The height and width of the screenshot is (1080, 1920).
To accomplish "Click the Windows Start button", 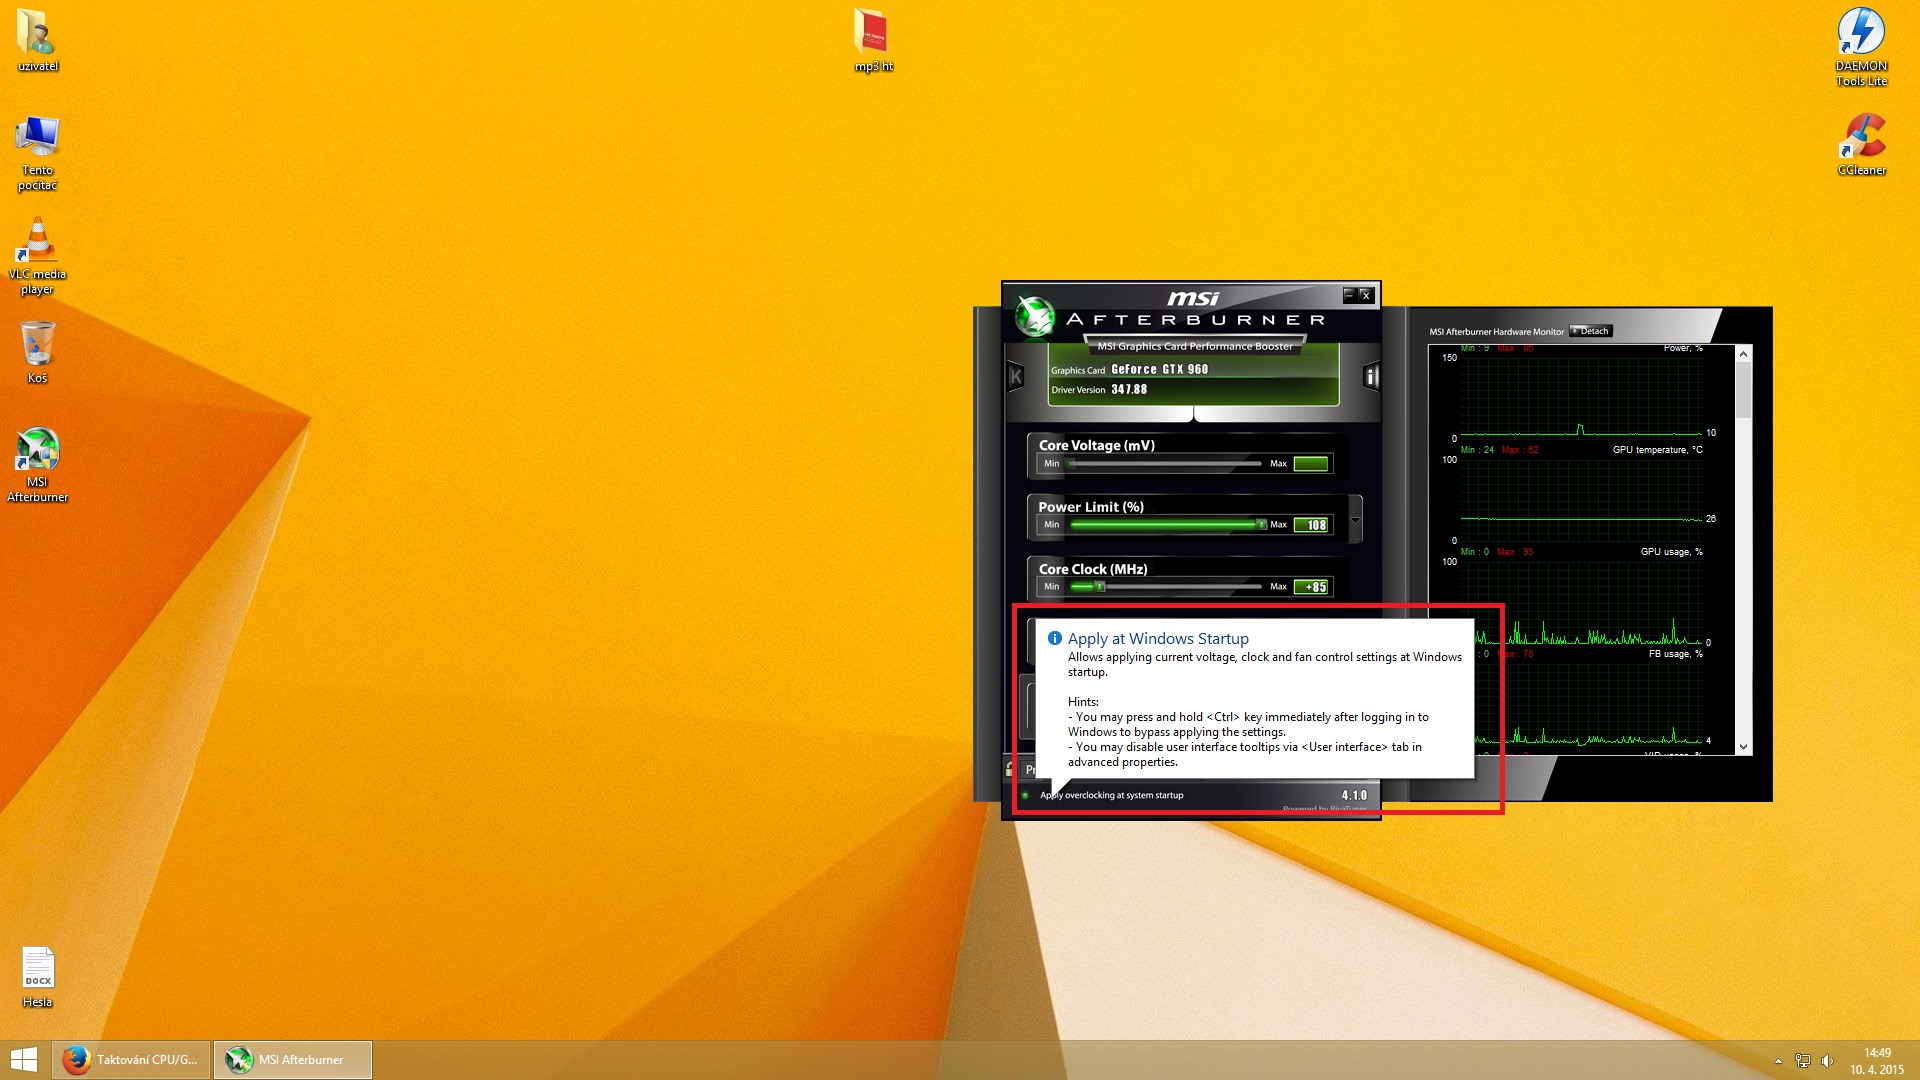I will [24, 1060].
